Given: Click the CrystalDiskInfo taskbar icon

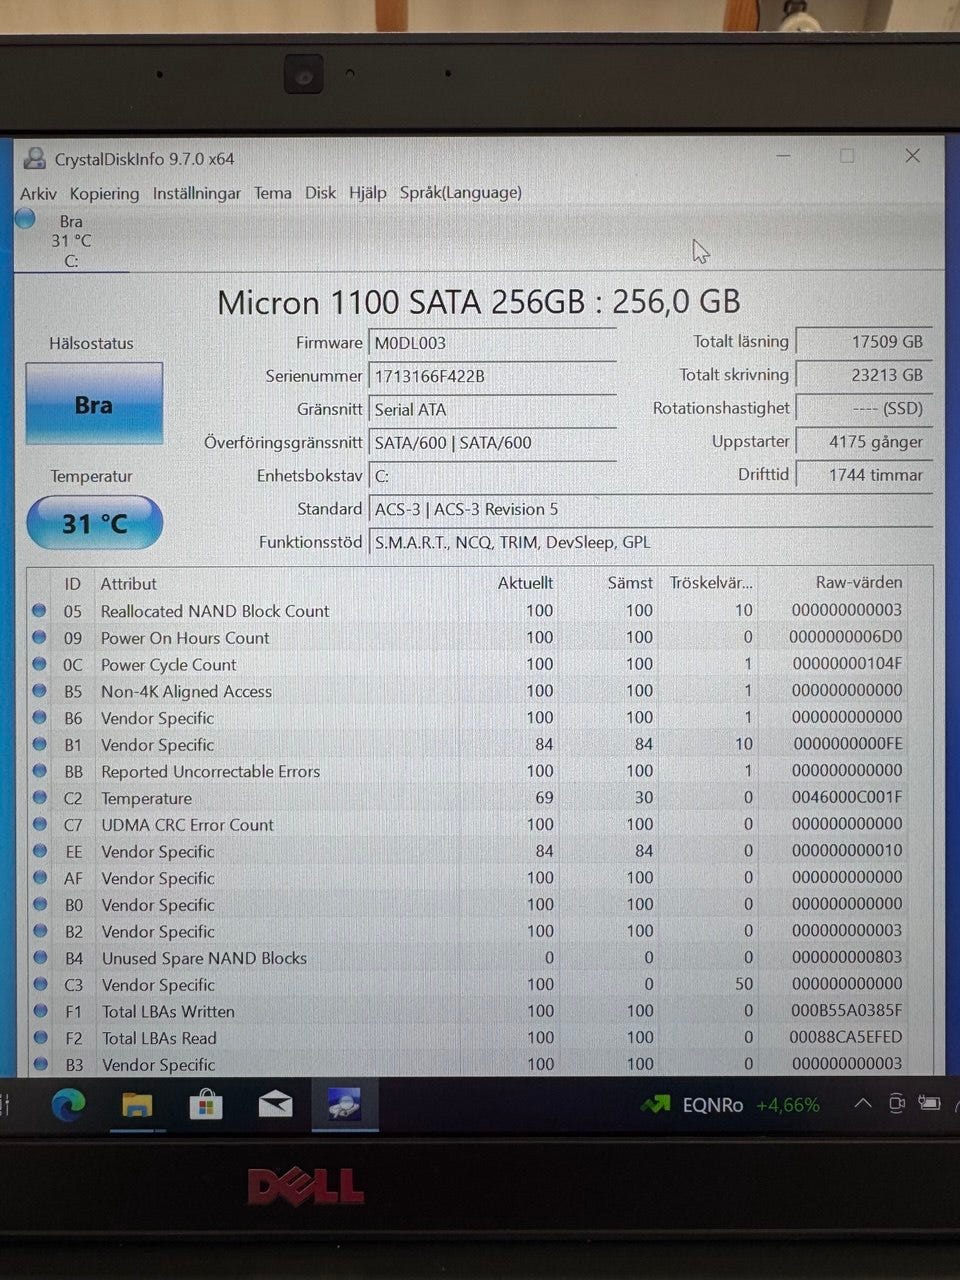Looking at the screenshot, I should click(x=344, y=1104).
